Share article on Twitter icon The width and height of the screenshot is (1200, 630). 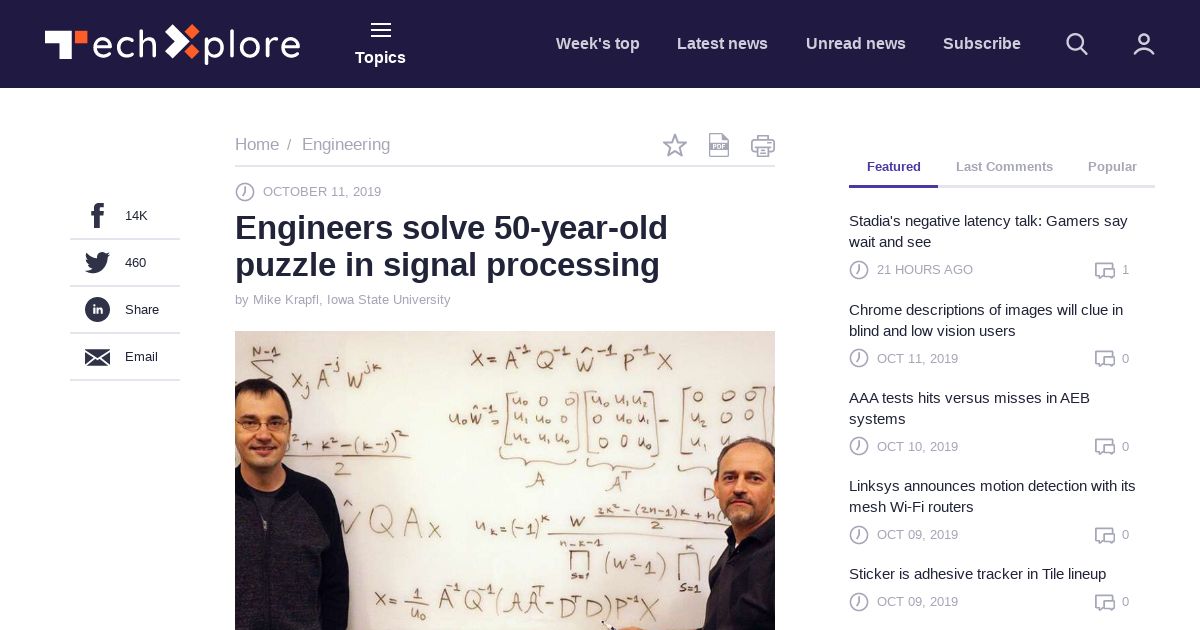coord(97,262)
